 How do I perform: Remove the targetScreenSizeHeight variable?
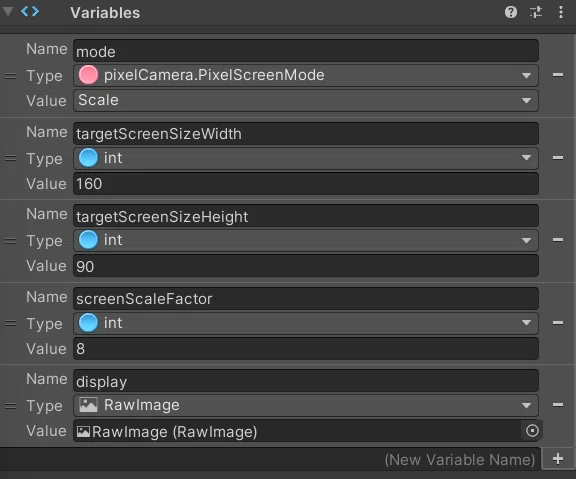tap(558, 240)
